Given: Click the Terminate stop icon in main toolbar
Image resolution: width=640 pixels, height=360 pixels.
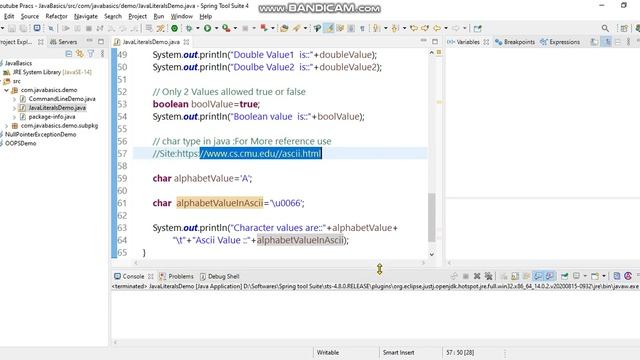Looking at the screenshot, I should point(89,28).
